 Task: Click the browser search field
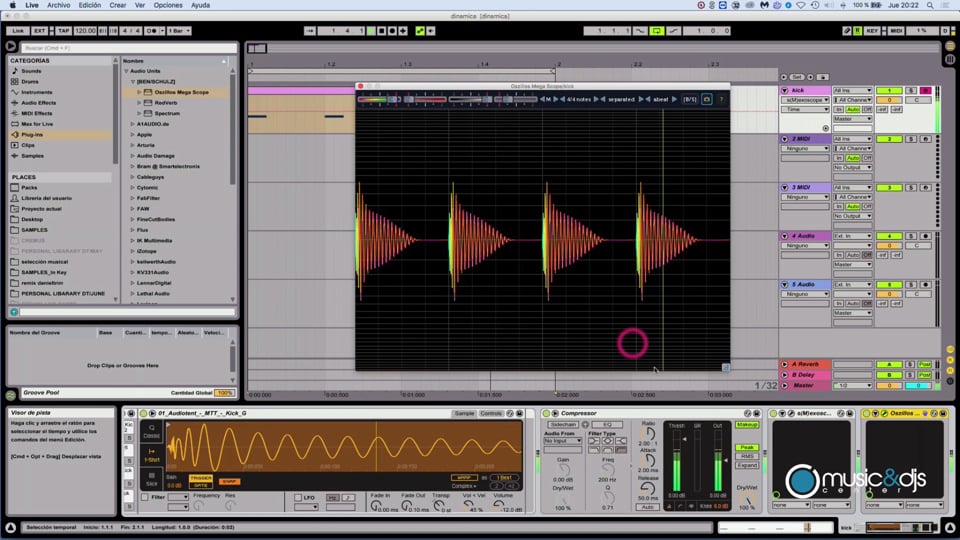[128, 47]
